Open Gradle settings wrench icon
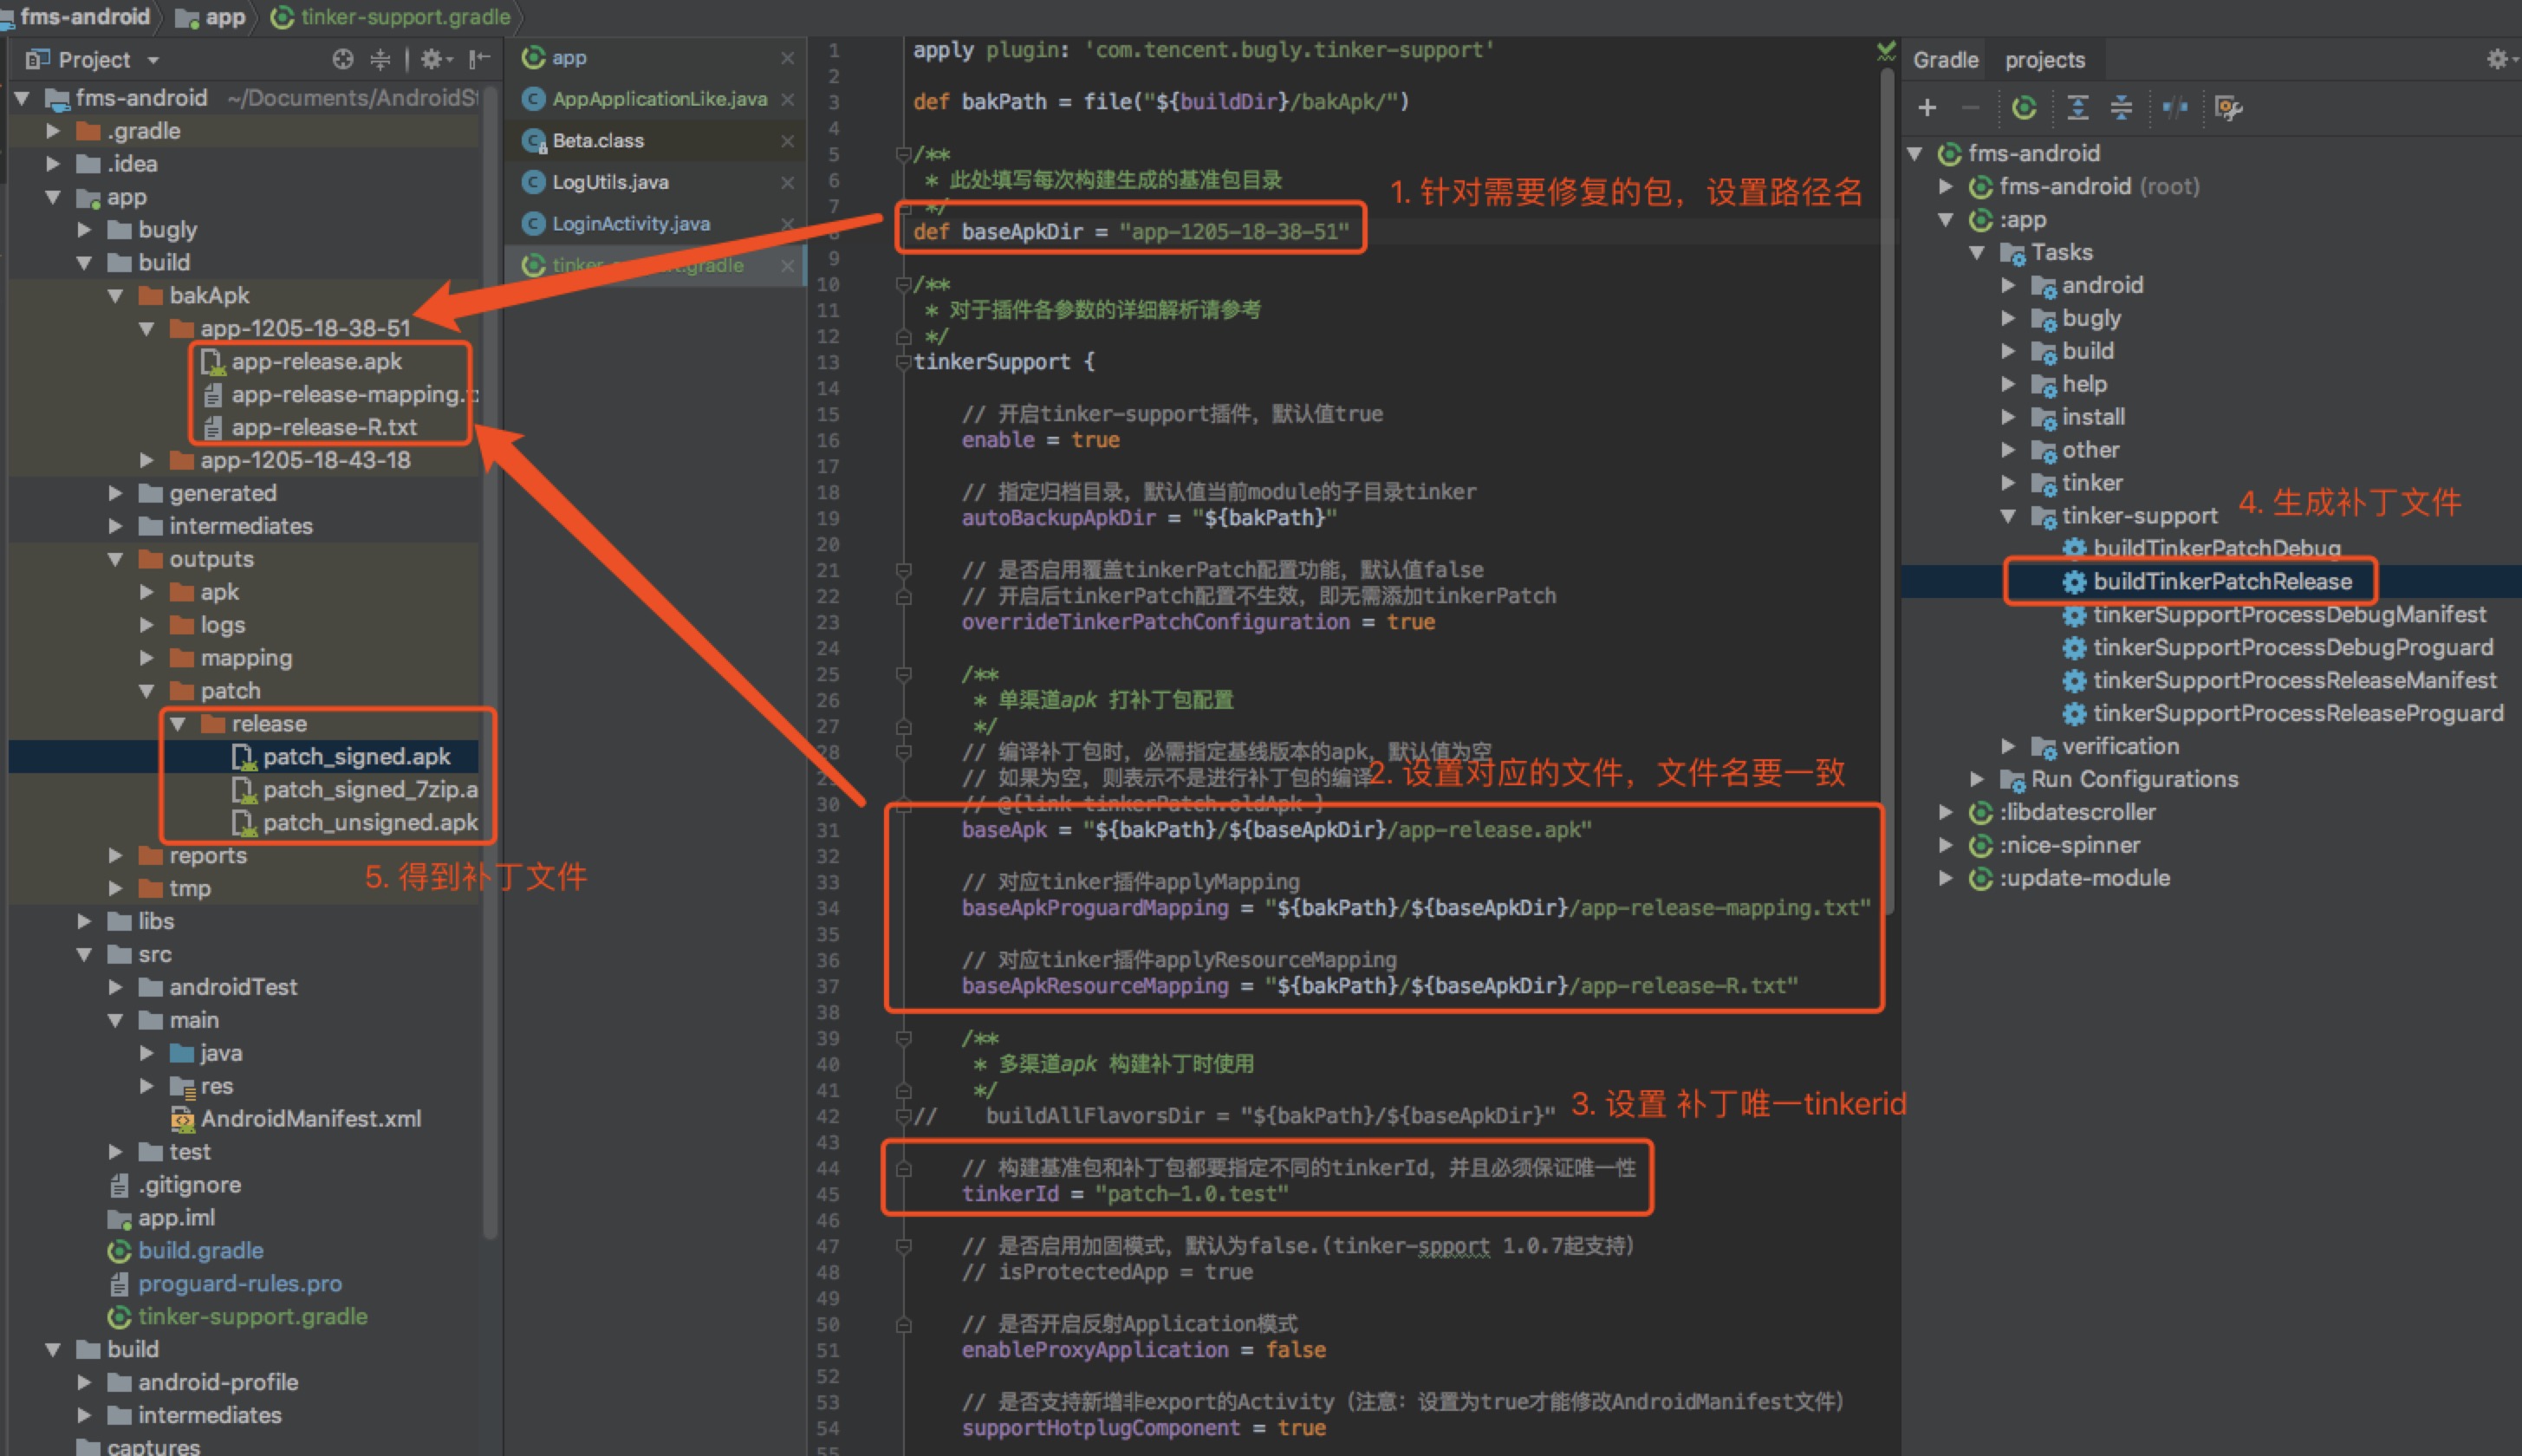This screenshot has height=1456, width=2522. 2228,107
